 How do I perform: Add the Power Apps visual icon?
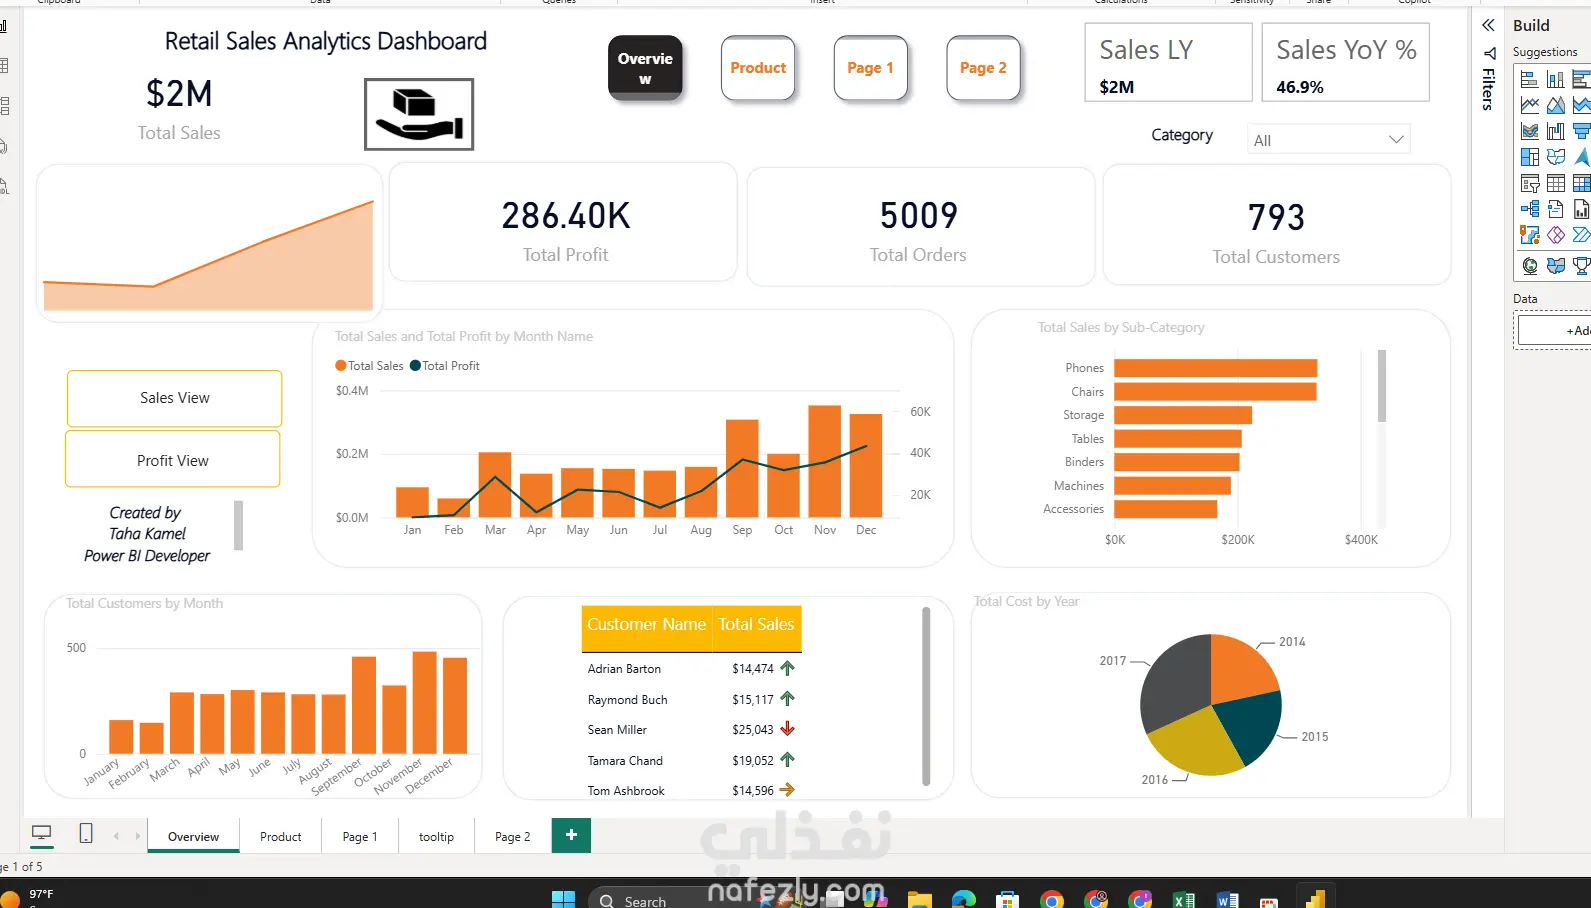coord(1555,235)
